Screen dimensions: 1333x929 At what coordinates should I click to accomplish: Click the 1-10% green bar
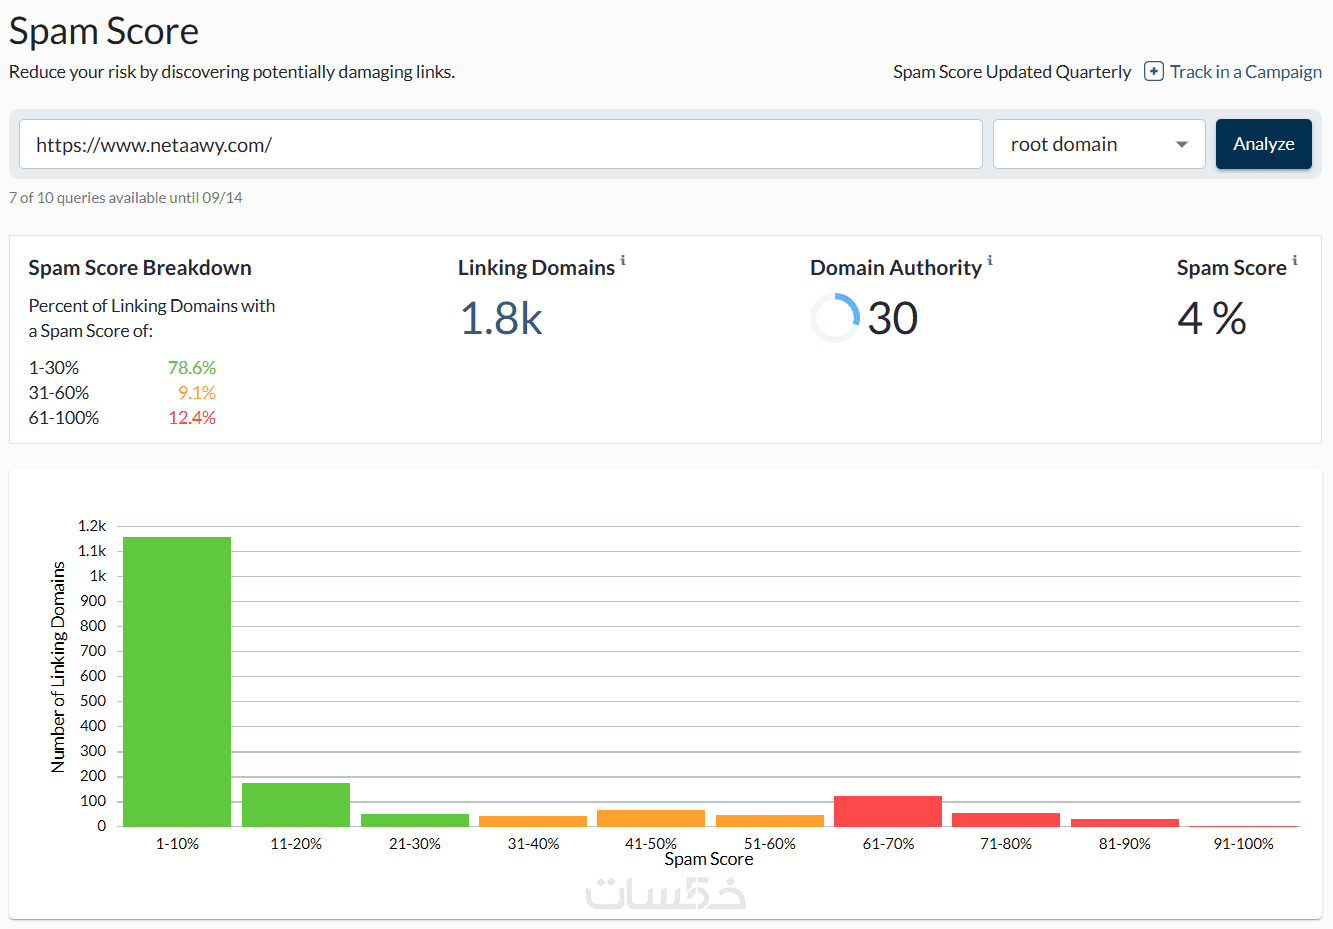click(x=177, y=681)
